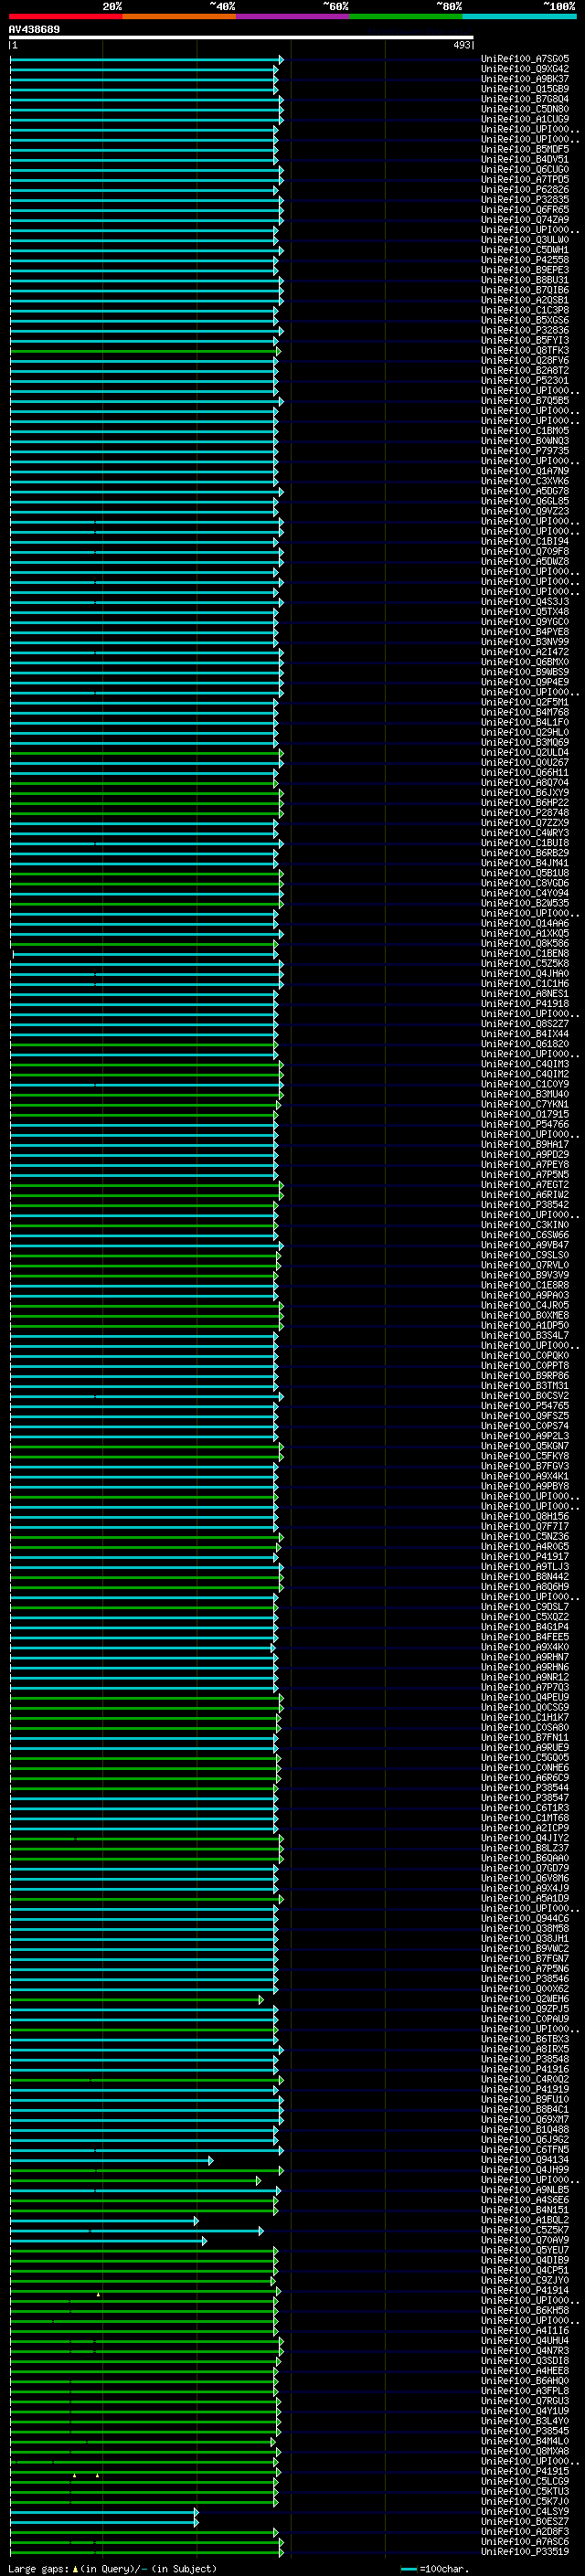This screenshot has height=2576, width=585.
Task: Click the red ~20% identity legend bar
Action: click(65, 16)
